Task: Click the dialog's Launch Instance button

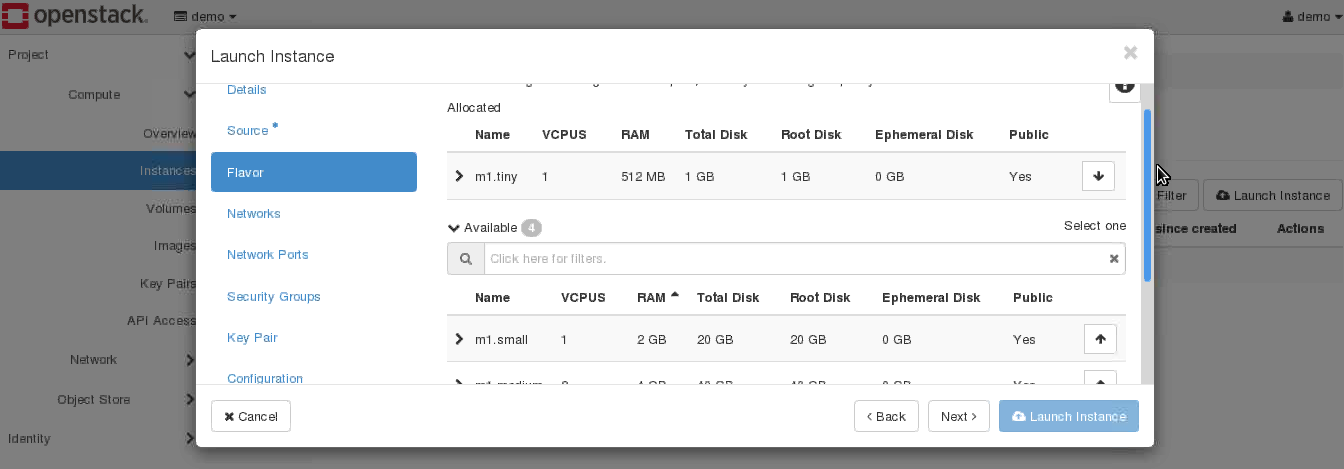Action: [x=1069, y=416]
